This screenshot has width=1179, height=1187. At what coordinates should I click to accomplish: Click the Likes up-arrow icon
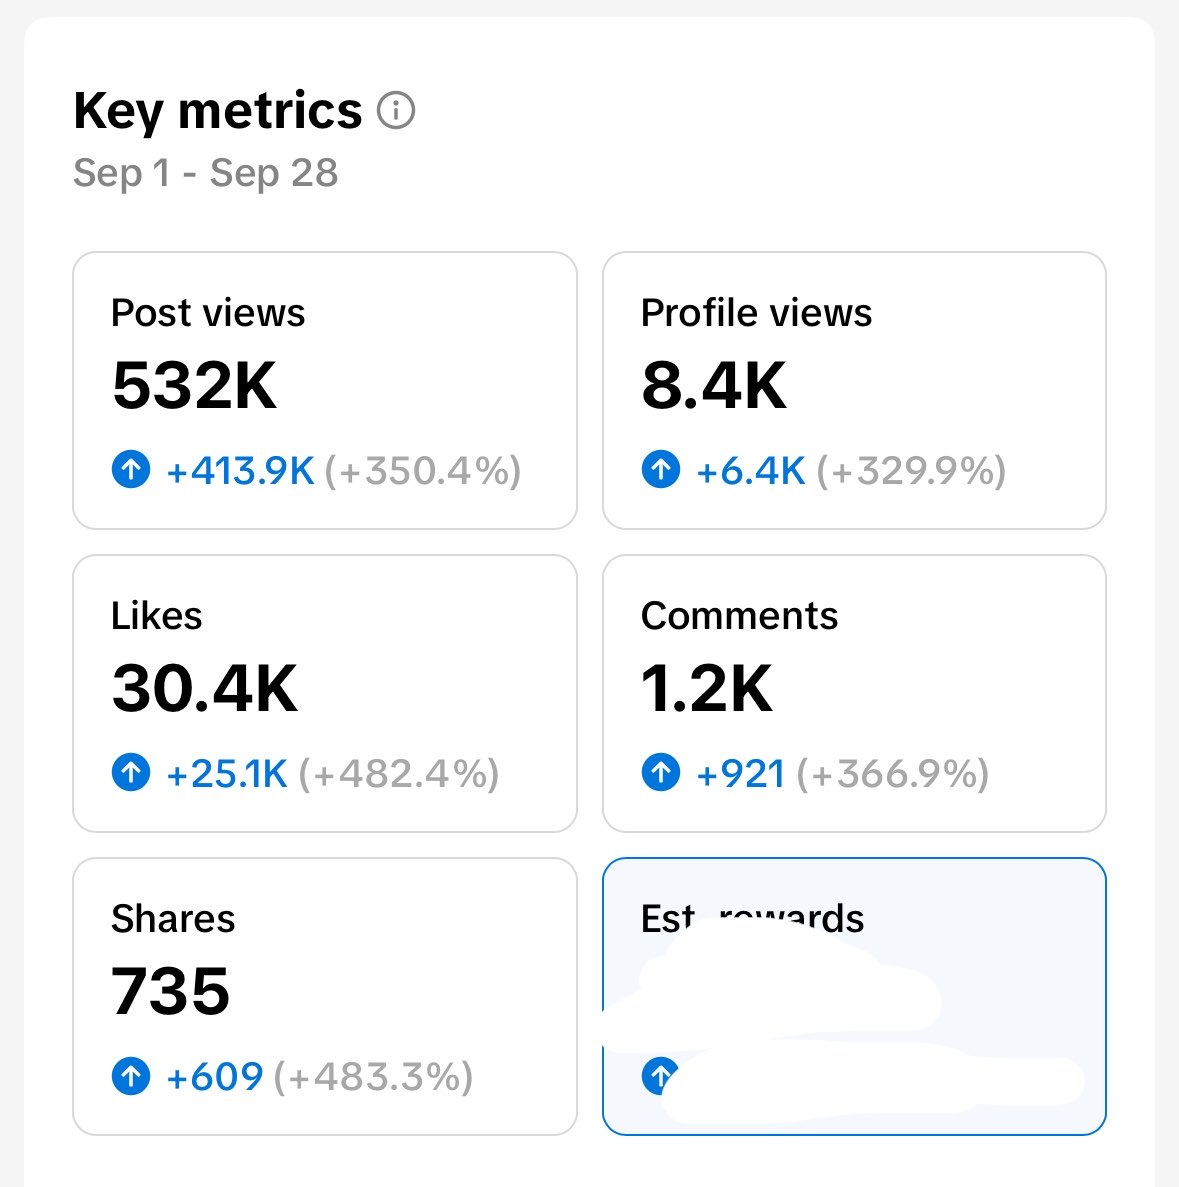(x=131, y=772)
